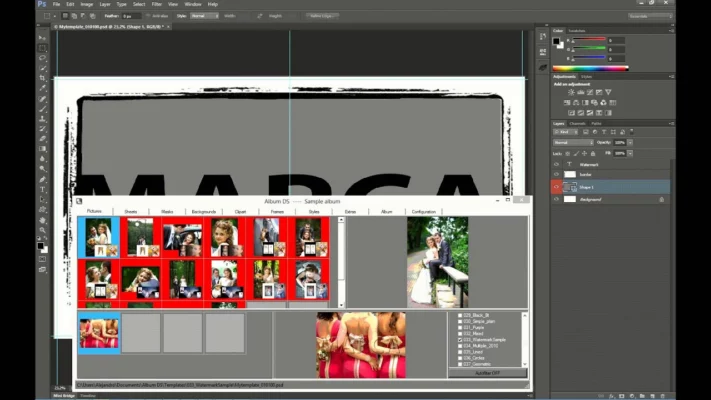711x400 pixels.
Task: Pick a color from the spectrum ramp
Action: pos(592,67)
